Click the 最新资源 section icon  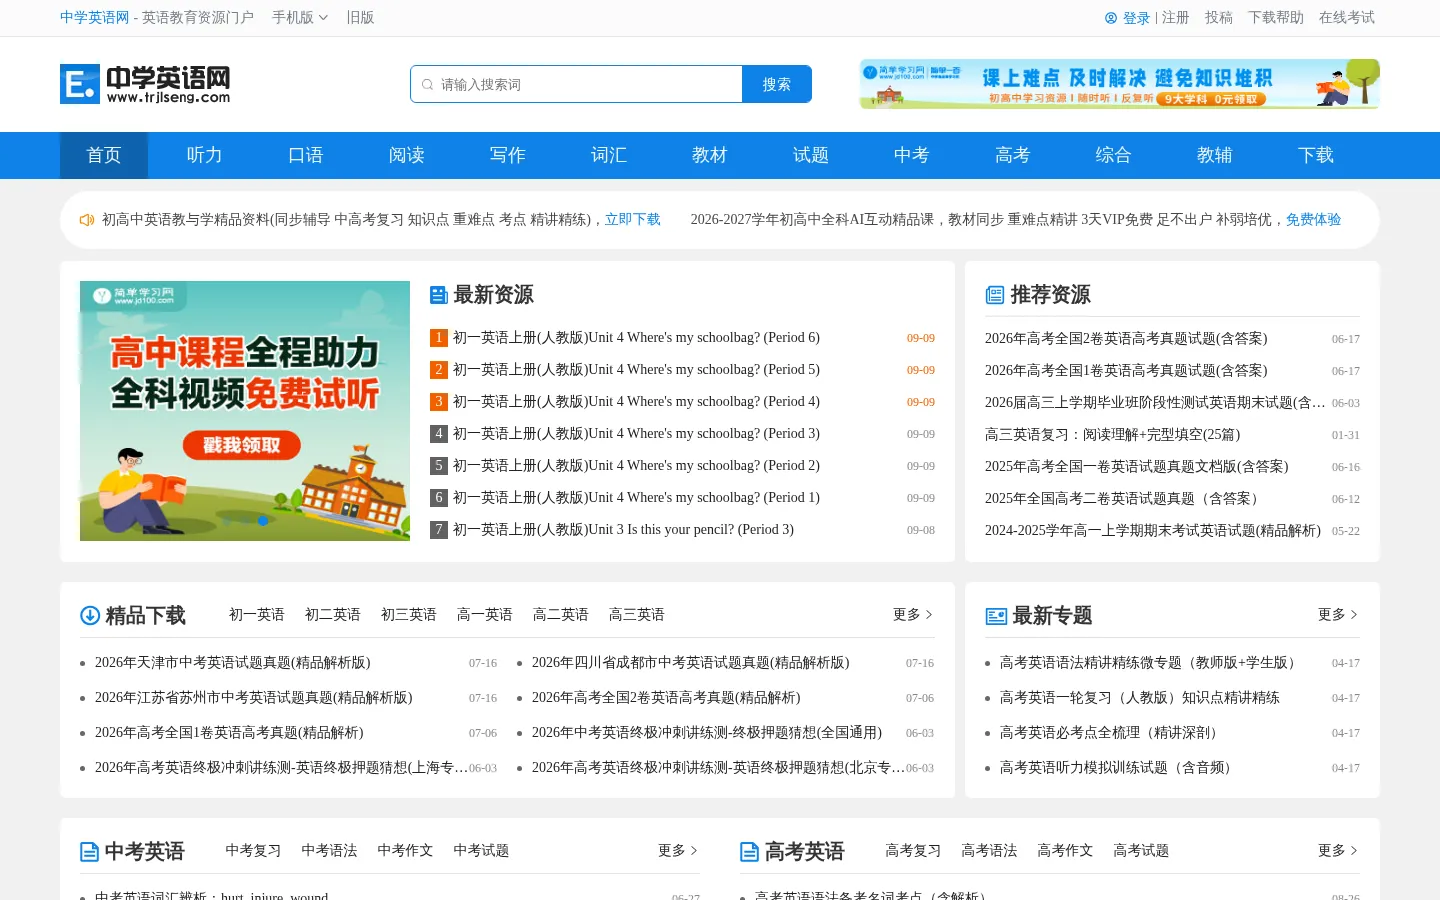pyautogui.click(x=438, y=295)
